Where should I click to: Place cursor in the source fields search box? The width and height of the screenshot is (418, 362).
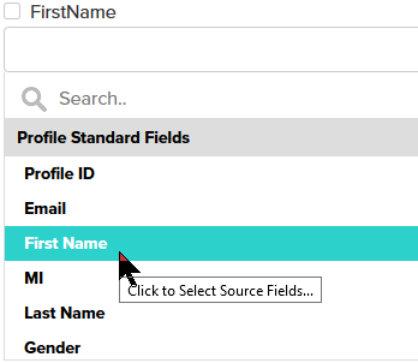(233, 99)
